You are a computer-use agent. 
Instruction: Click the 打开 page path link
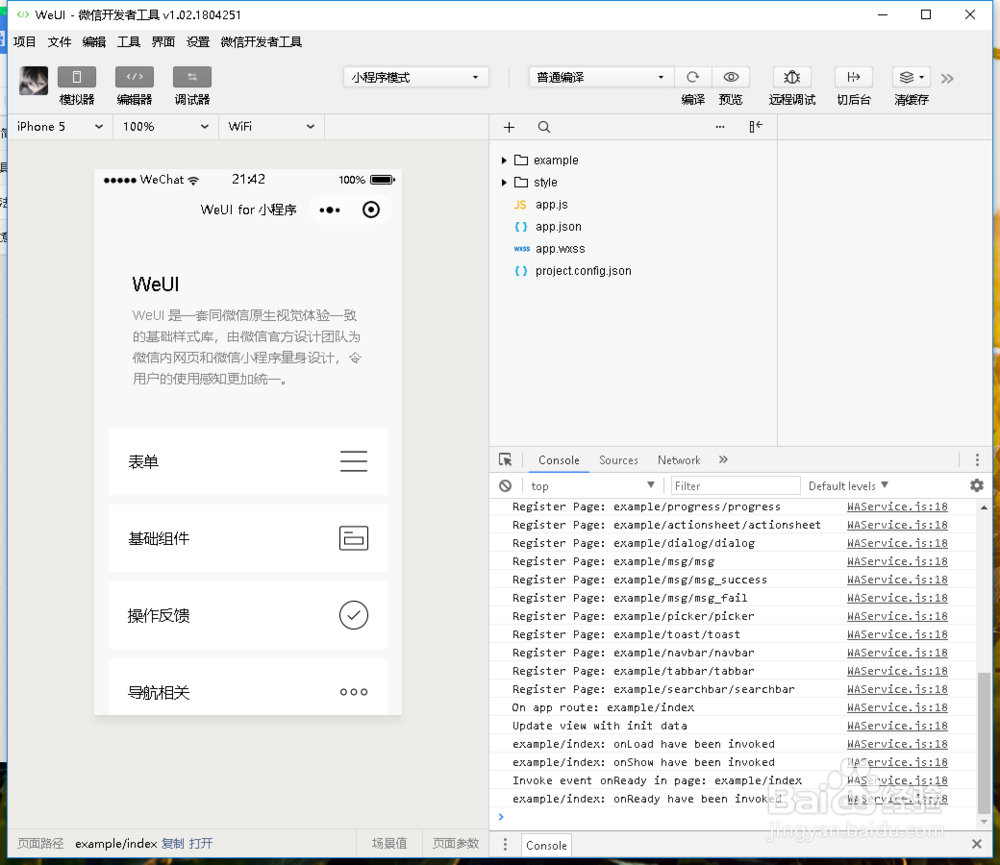[200, 843]
